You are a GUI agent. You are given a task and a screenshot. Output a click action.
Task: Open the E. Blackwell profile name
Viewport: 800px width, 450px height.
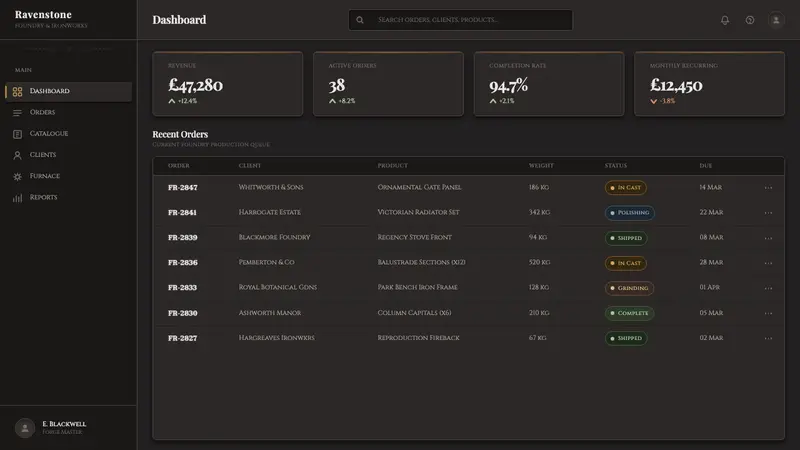pos(64,424)
